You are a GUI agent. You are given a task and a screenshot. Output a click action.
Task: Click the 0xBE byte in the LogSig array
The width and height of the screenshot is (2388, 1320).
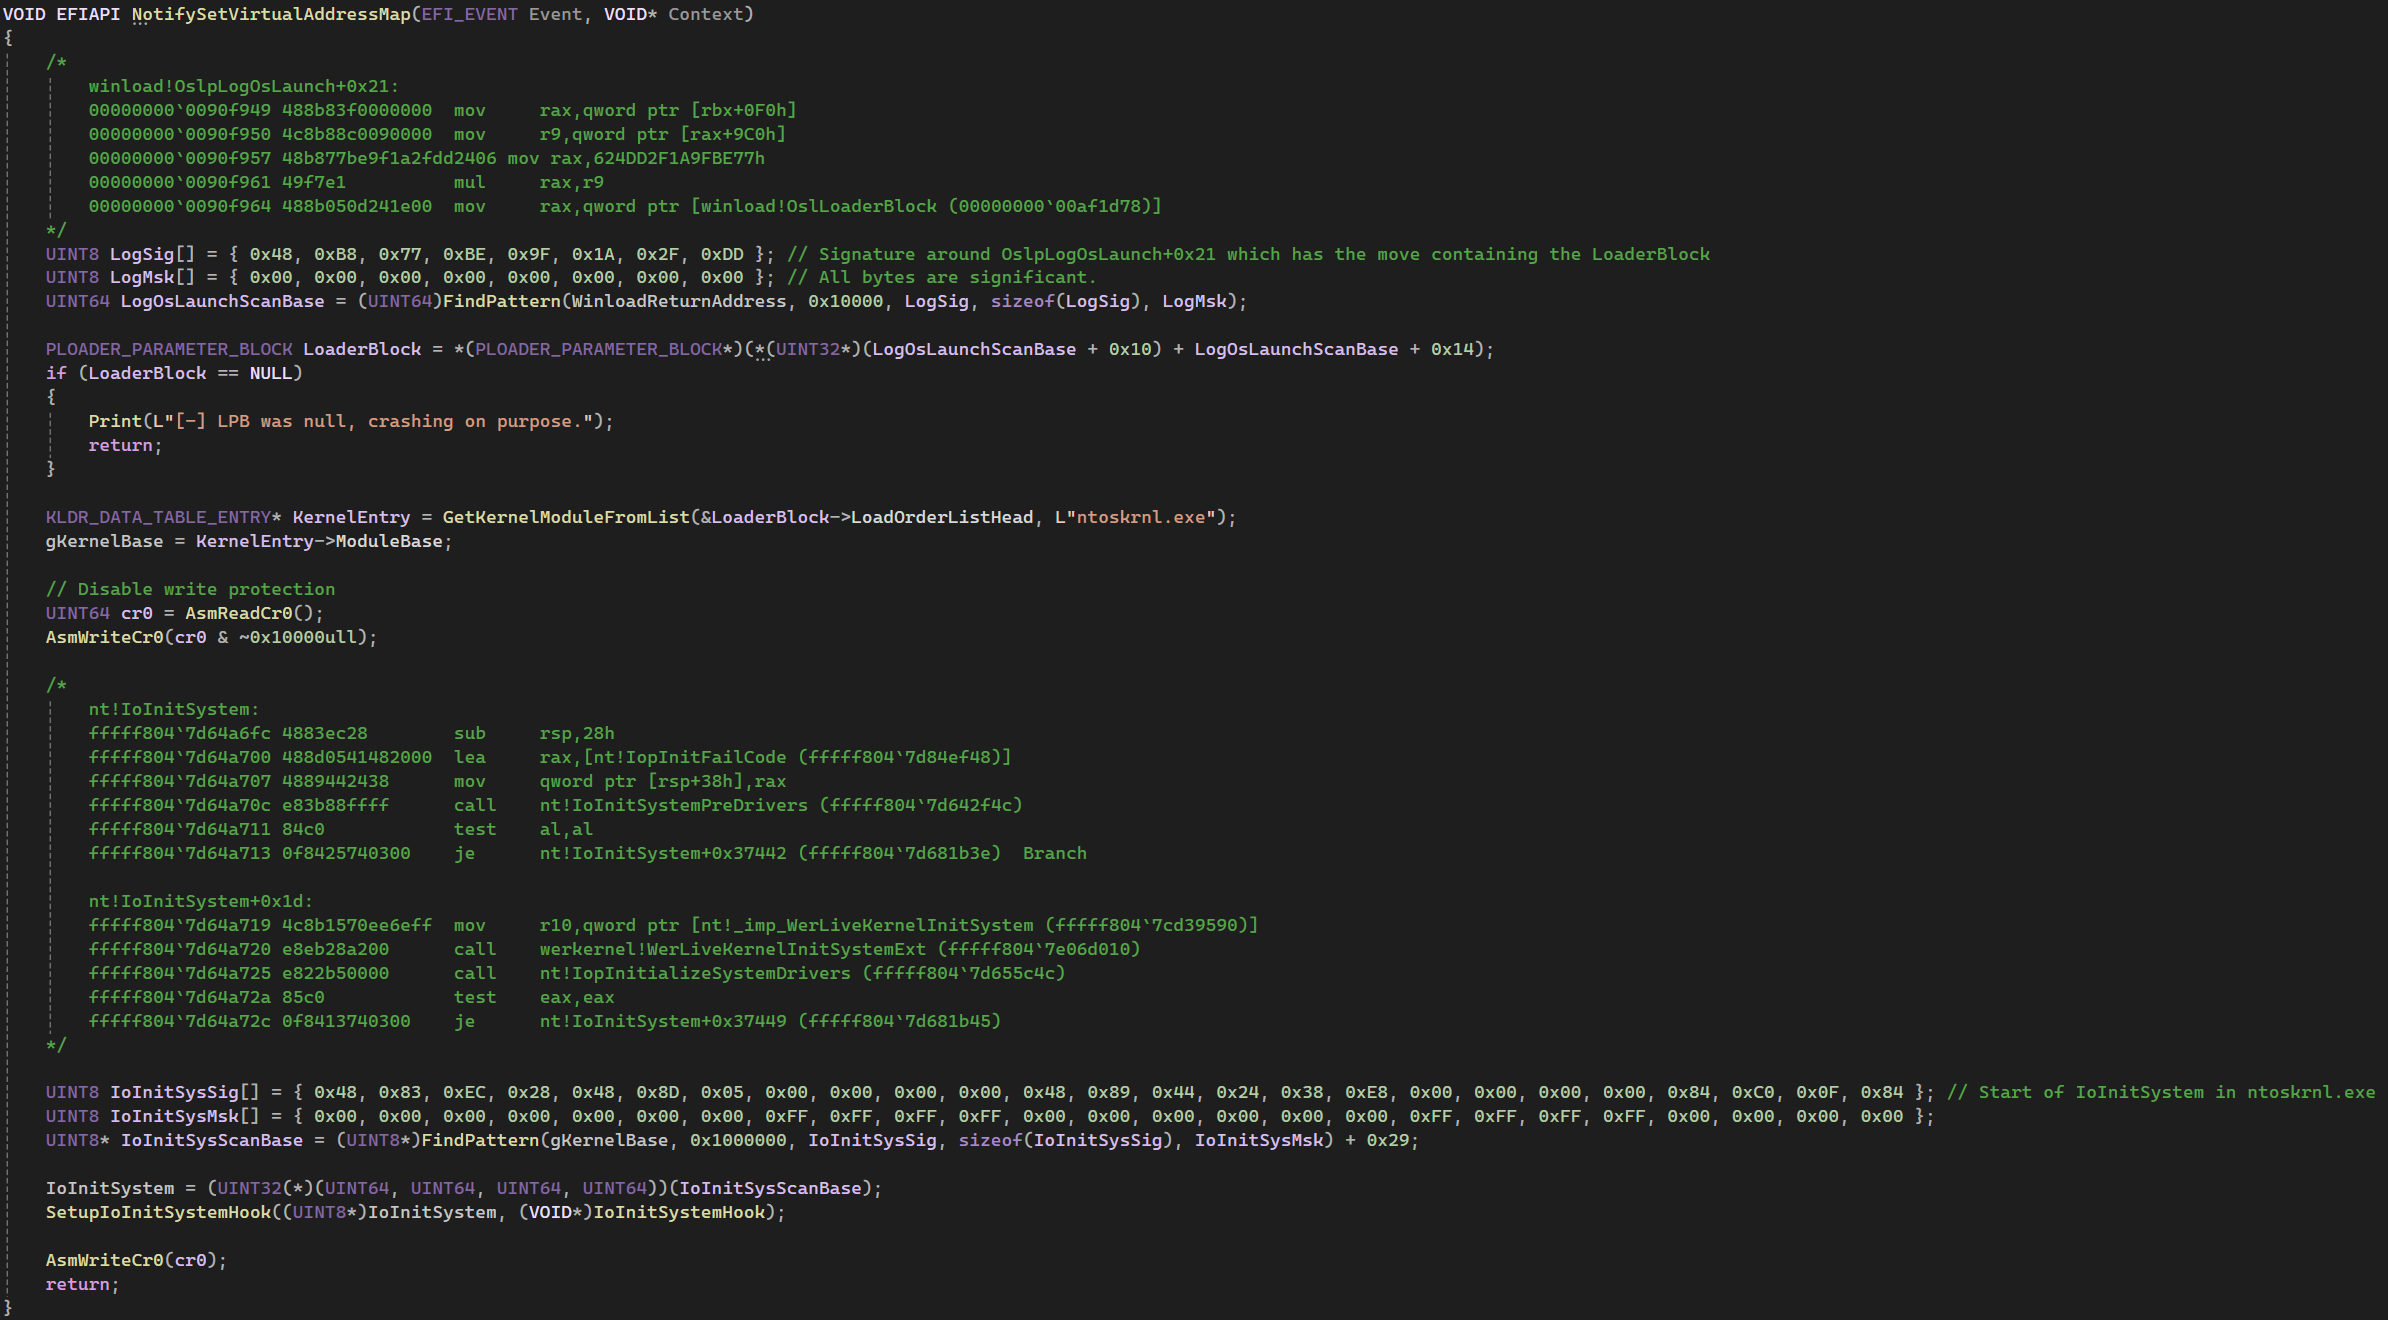464,254
